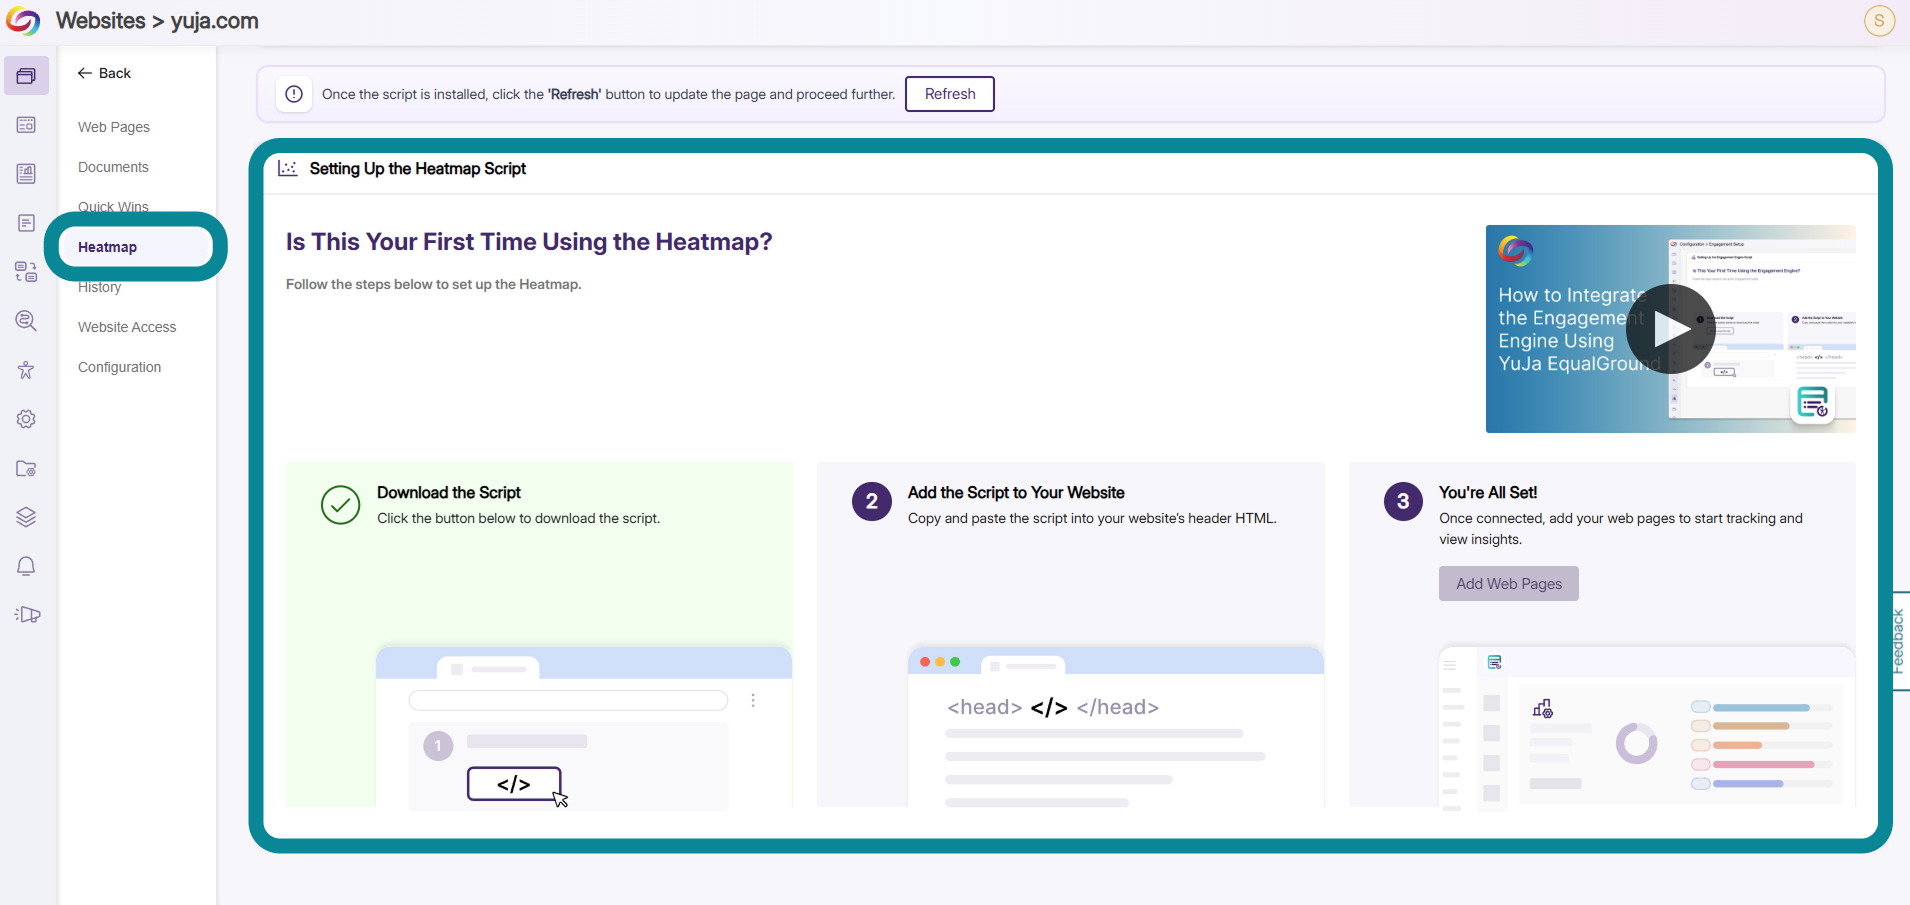Click the info icon in refresh notice
1910x905 pixels.
(294, 94)
